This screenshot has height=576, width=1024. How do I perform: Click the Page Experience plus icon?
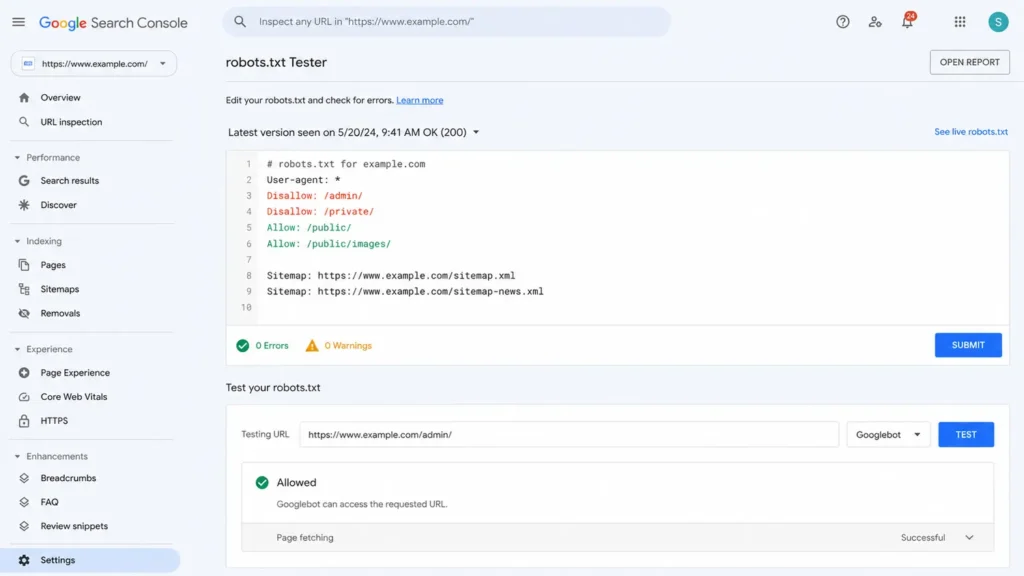(24, 373)
